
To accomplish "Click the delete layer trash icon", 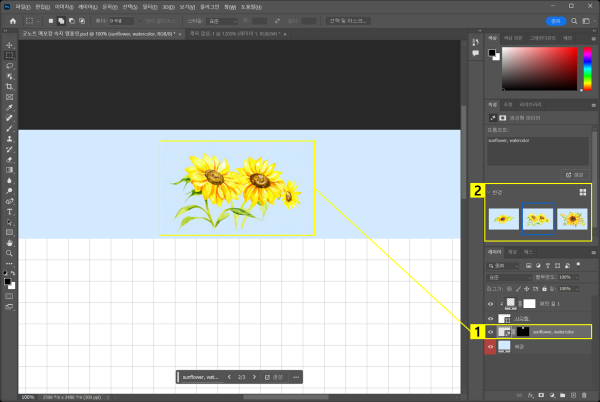I will (x=586, y=396).
